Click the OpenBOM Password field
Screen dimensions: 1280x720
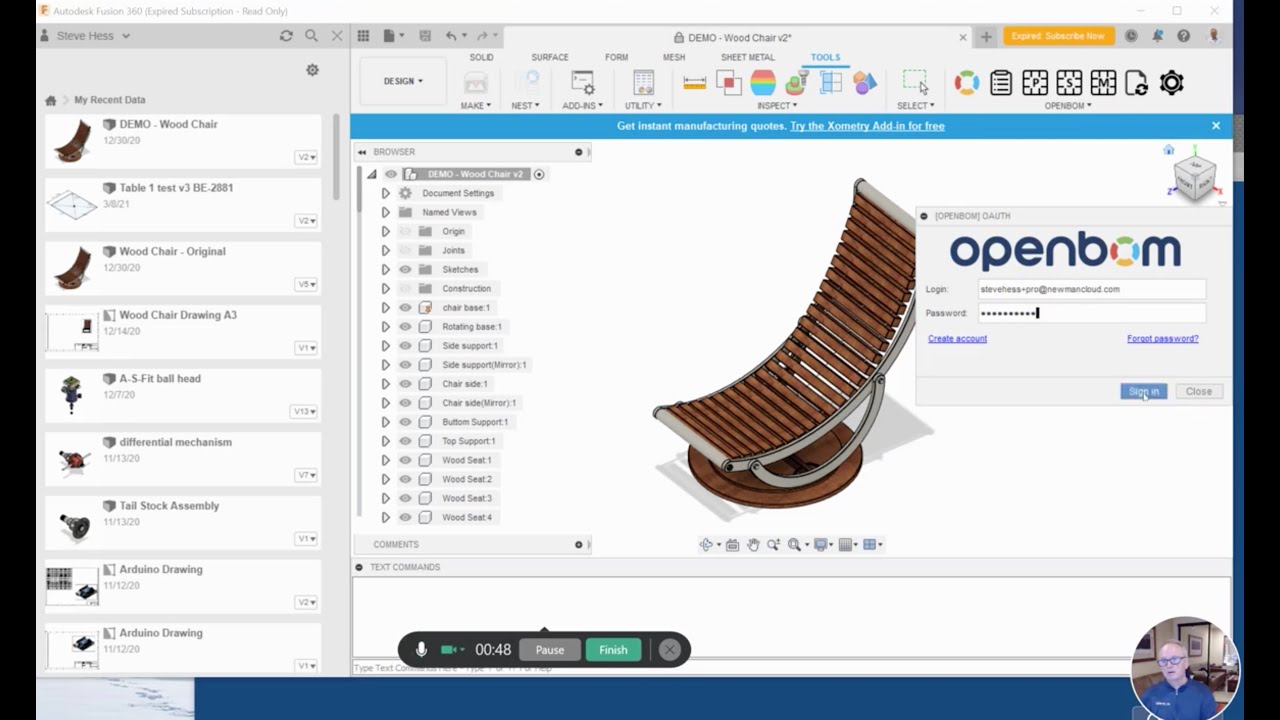click(x=1091, y=313)
